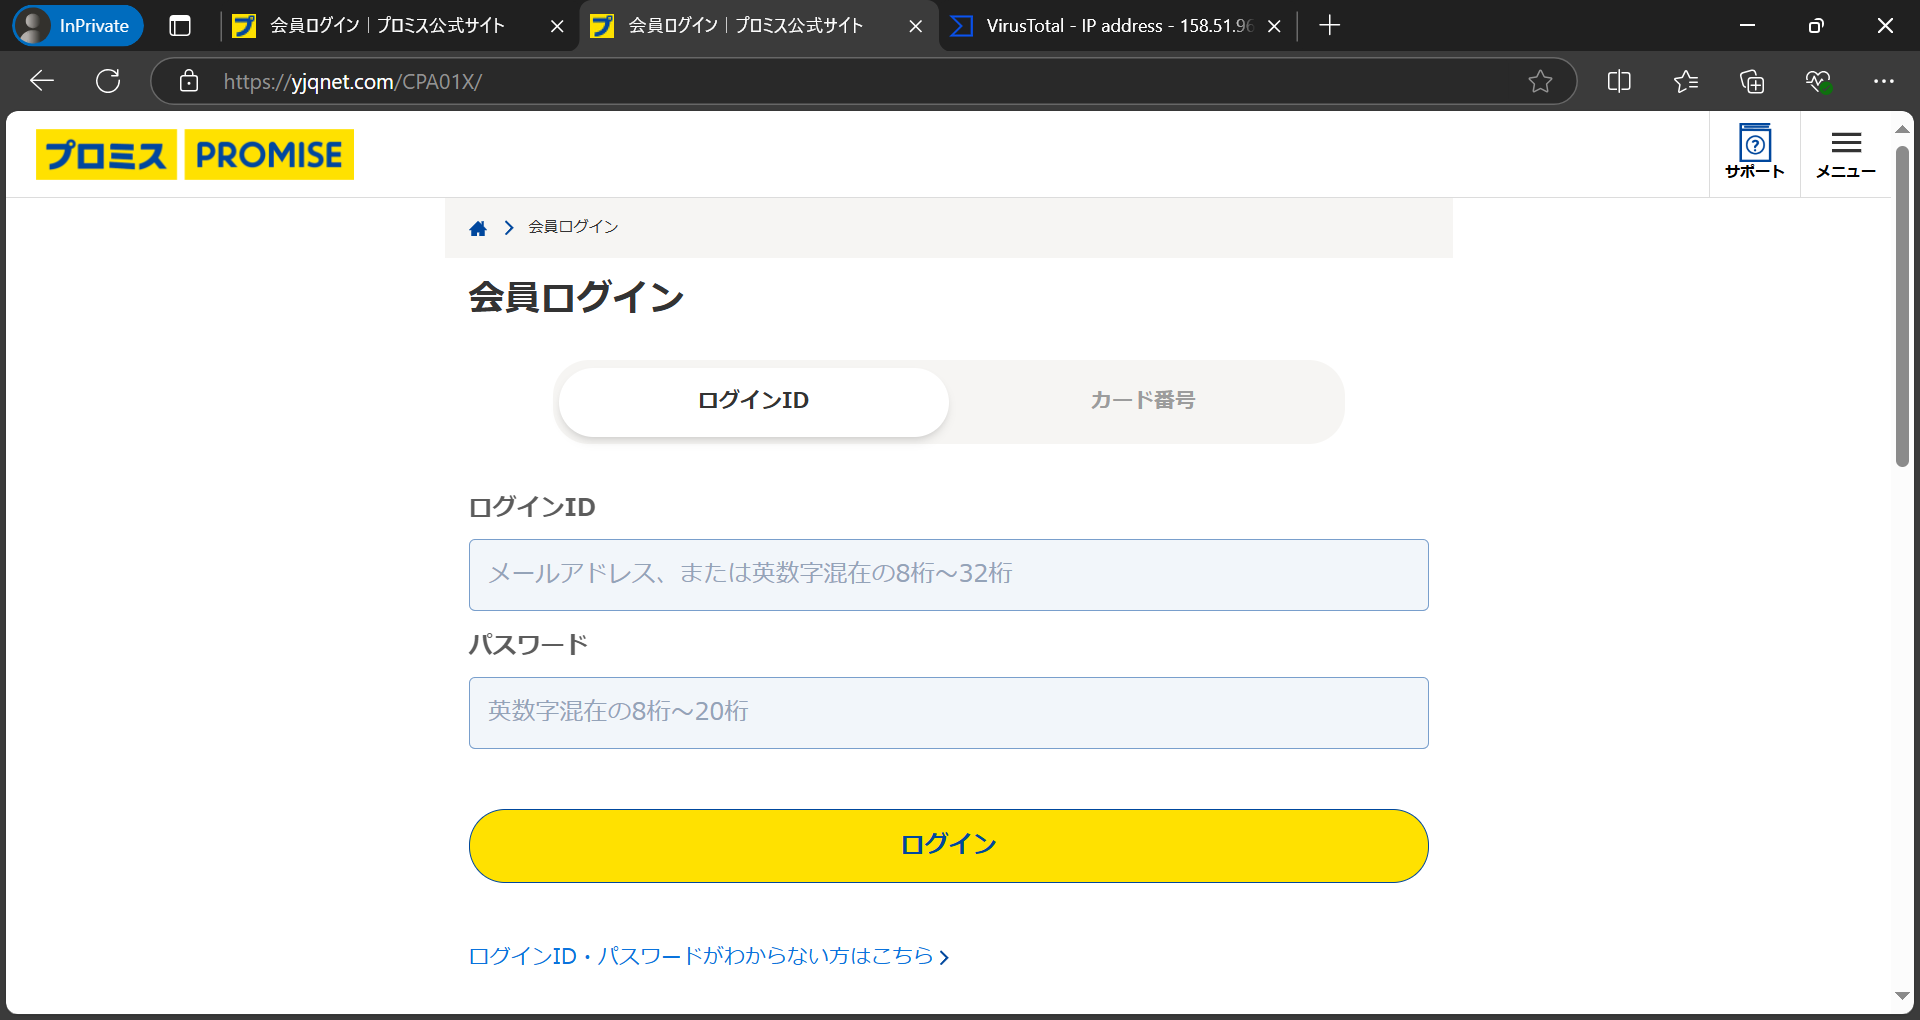Click the 会員ログイン breadcrumb text
Screen dimensions: 1920x1020
click(x=573, y=227)
